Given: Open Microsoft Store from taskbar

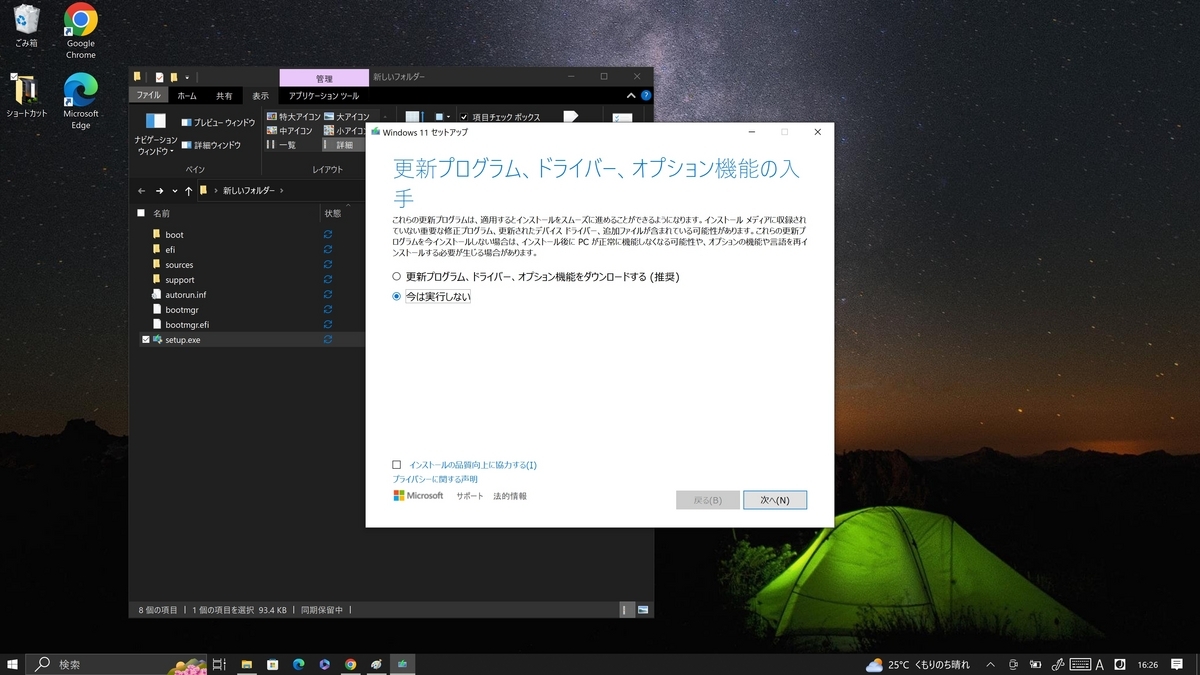Looking at the screenshot, I should [x=272, y=664].
